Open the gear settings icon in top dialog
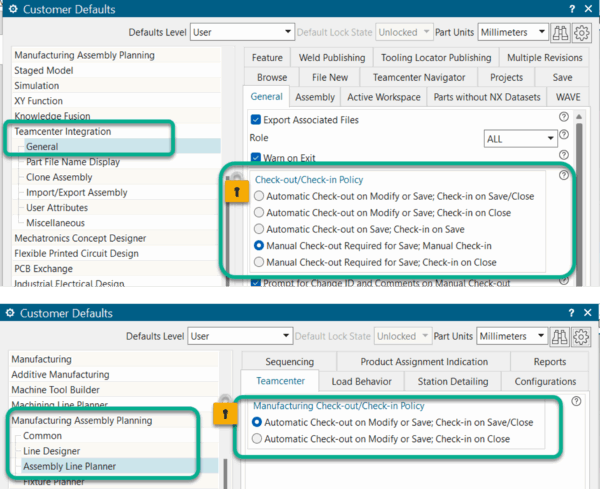 tap(584, 32)
